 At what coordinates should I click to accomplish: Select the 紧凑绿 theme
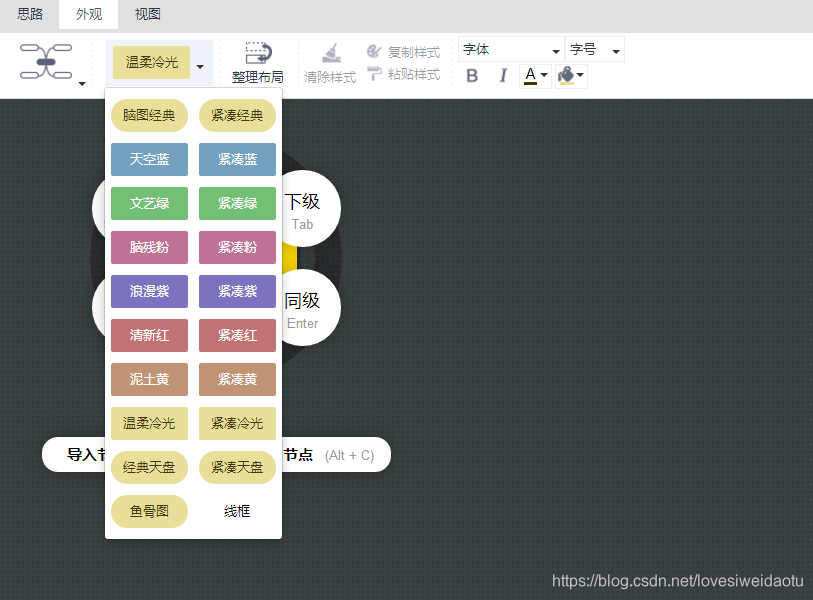click(237, 203)
